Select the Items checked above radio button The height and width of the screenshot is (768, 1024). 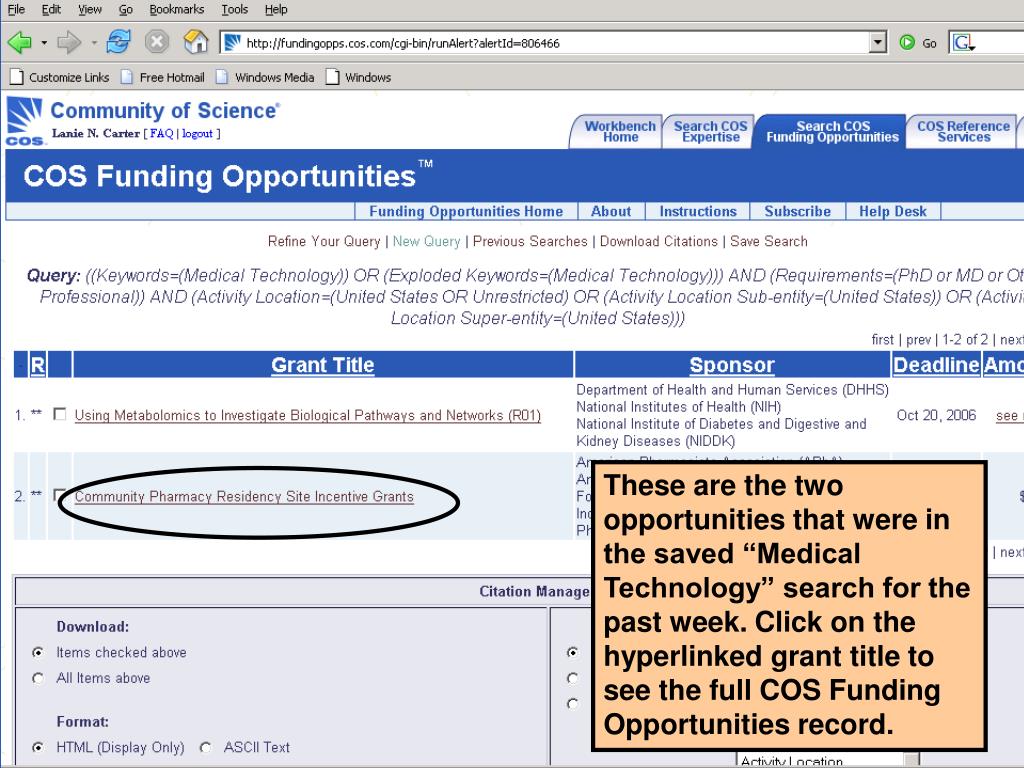[38, 652]
